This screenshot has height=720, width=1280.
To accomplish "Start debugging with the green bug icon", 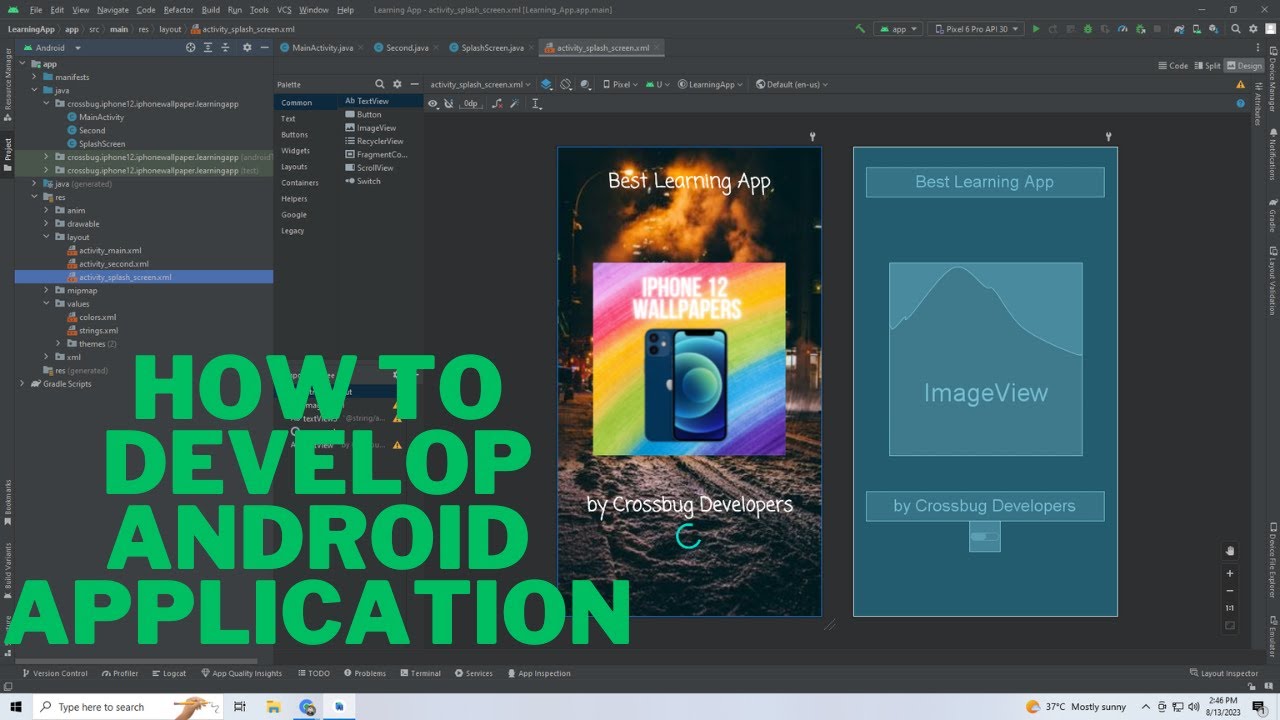I will (x=1087, y=29).
